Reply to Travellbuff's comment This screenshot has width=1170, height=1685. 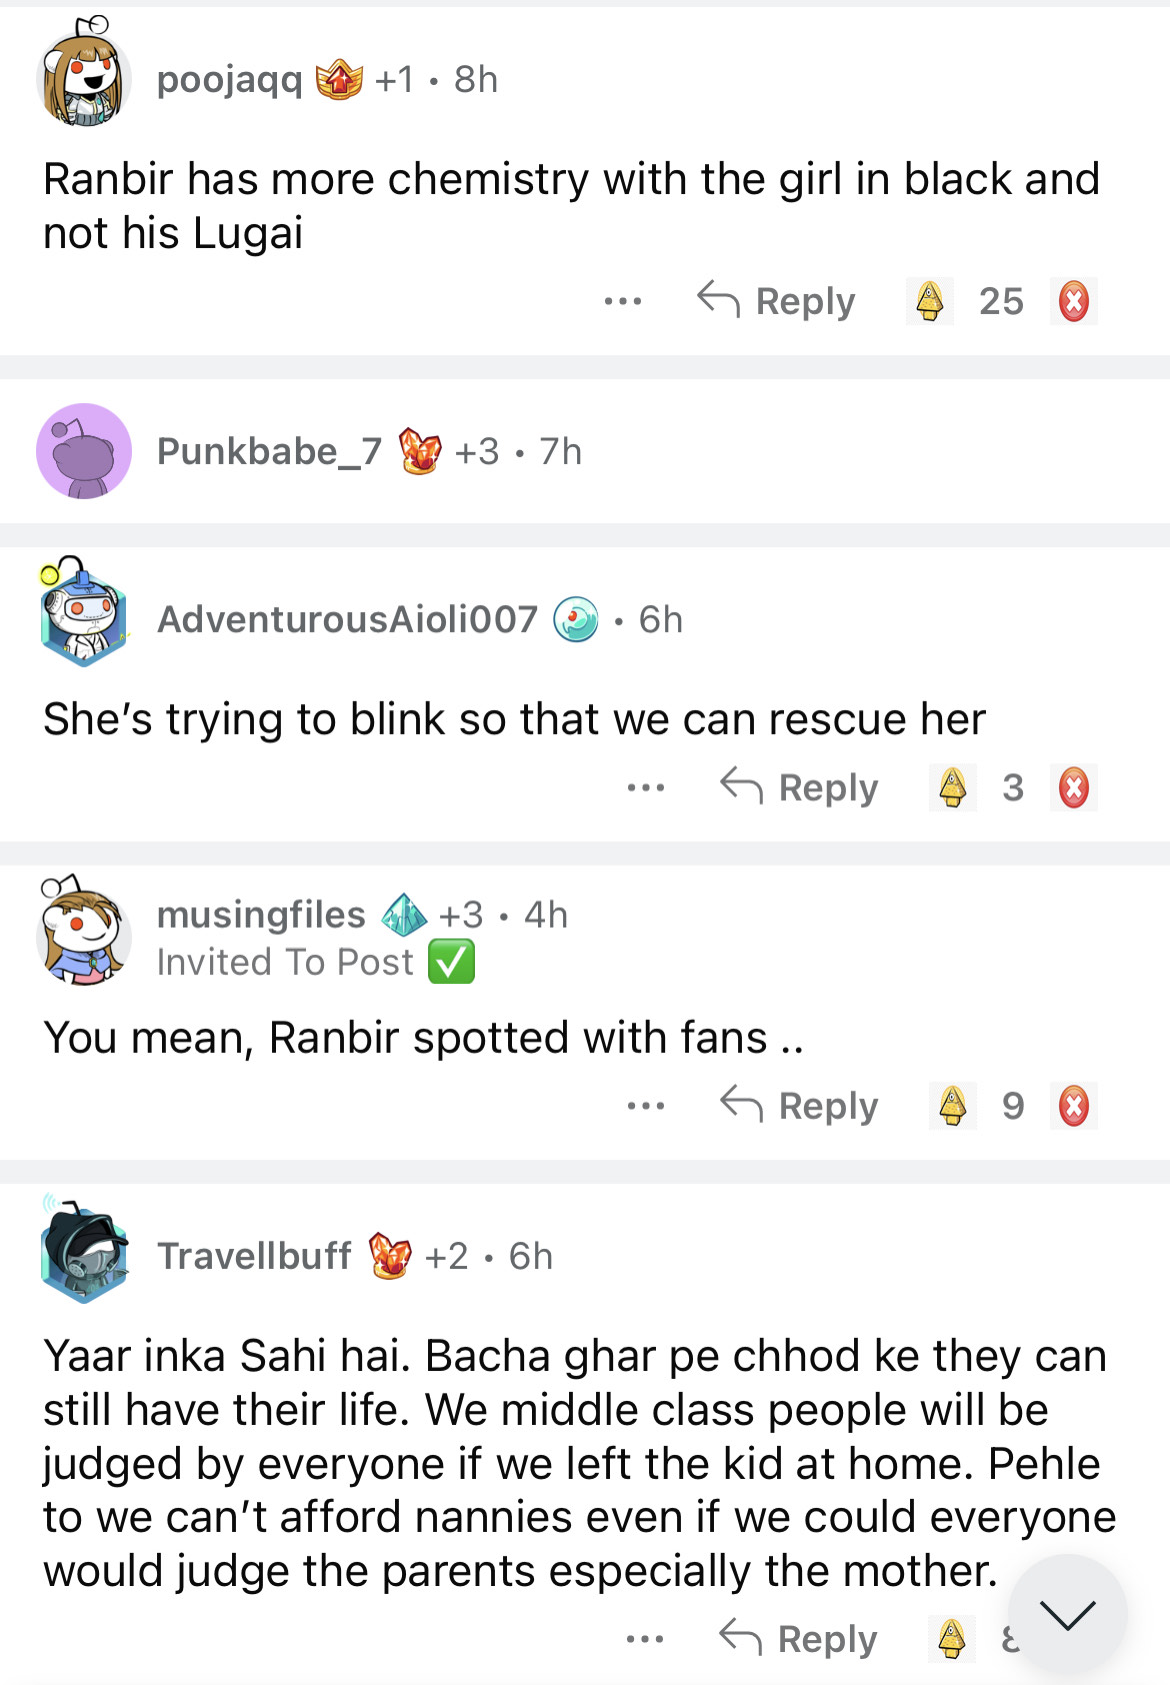pos(799,1639)
